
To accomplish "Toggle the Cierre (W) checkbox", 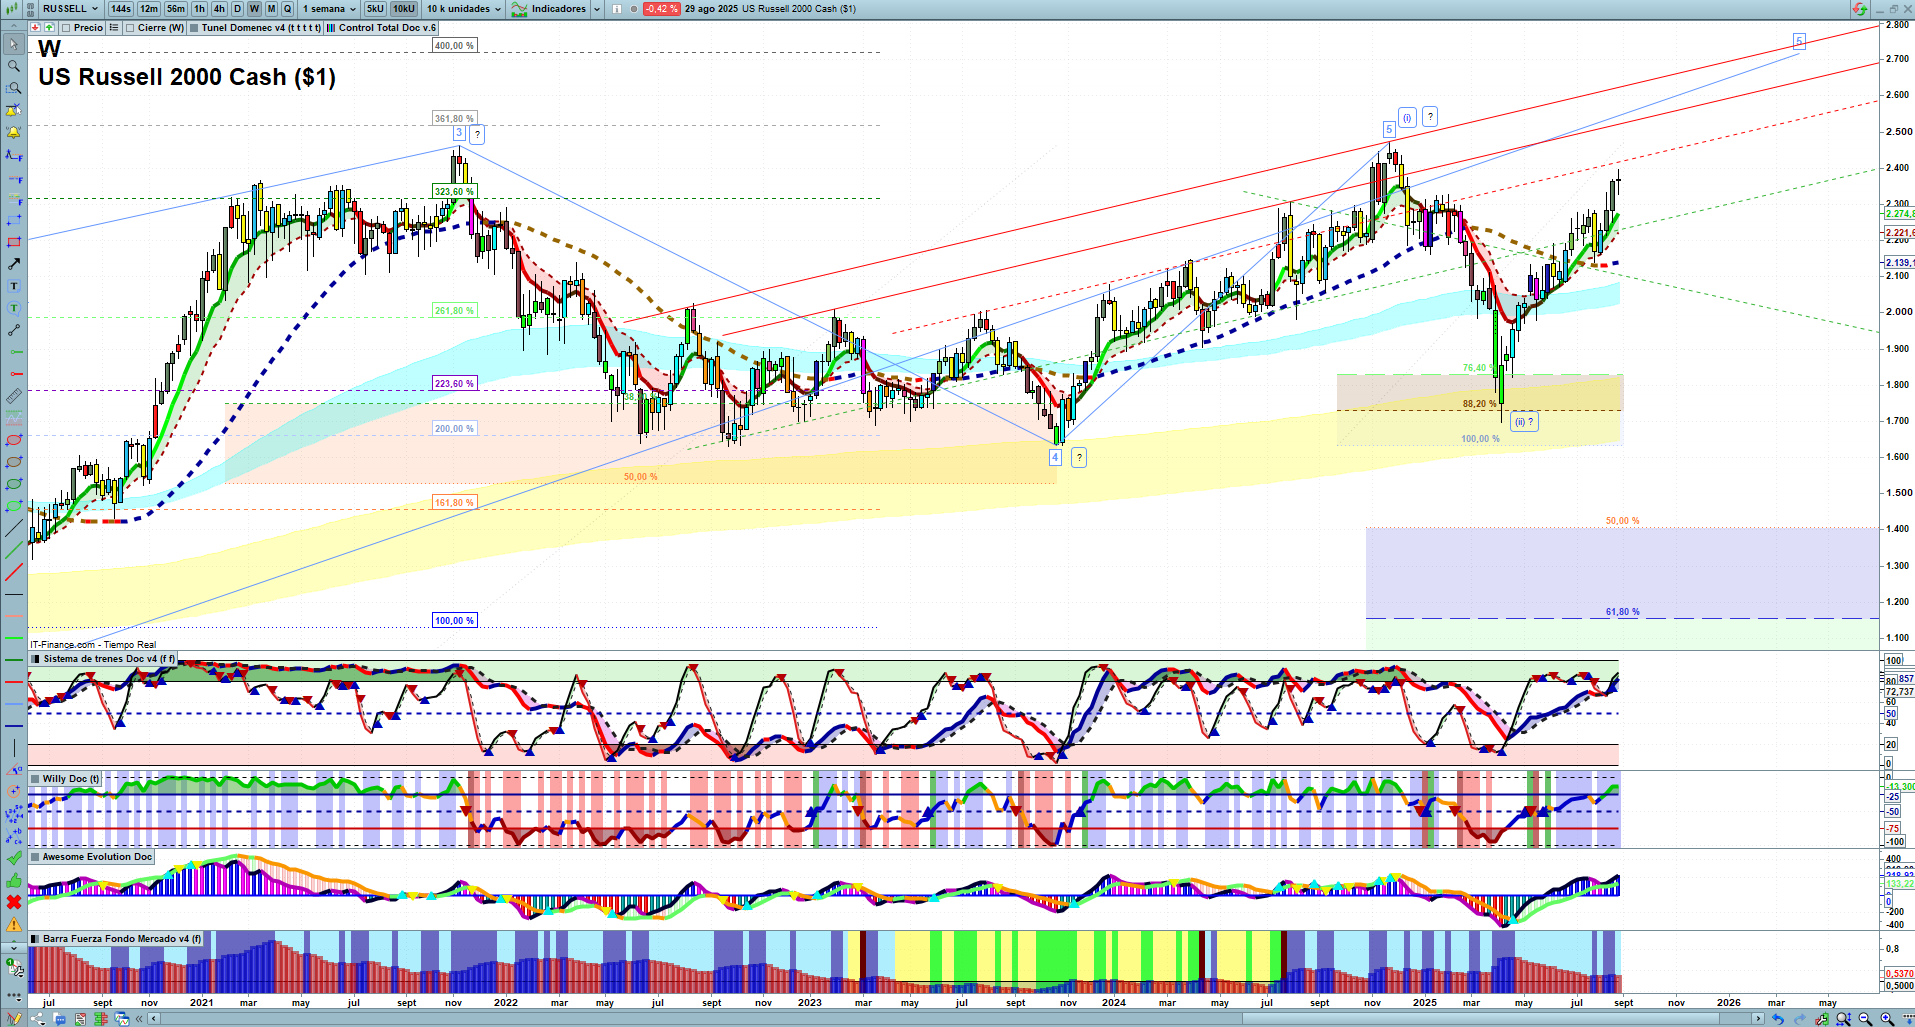I will point(131,28).
